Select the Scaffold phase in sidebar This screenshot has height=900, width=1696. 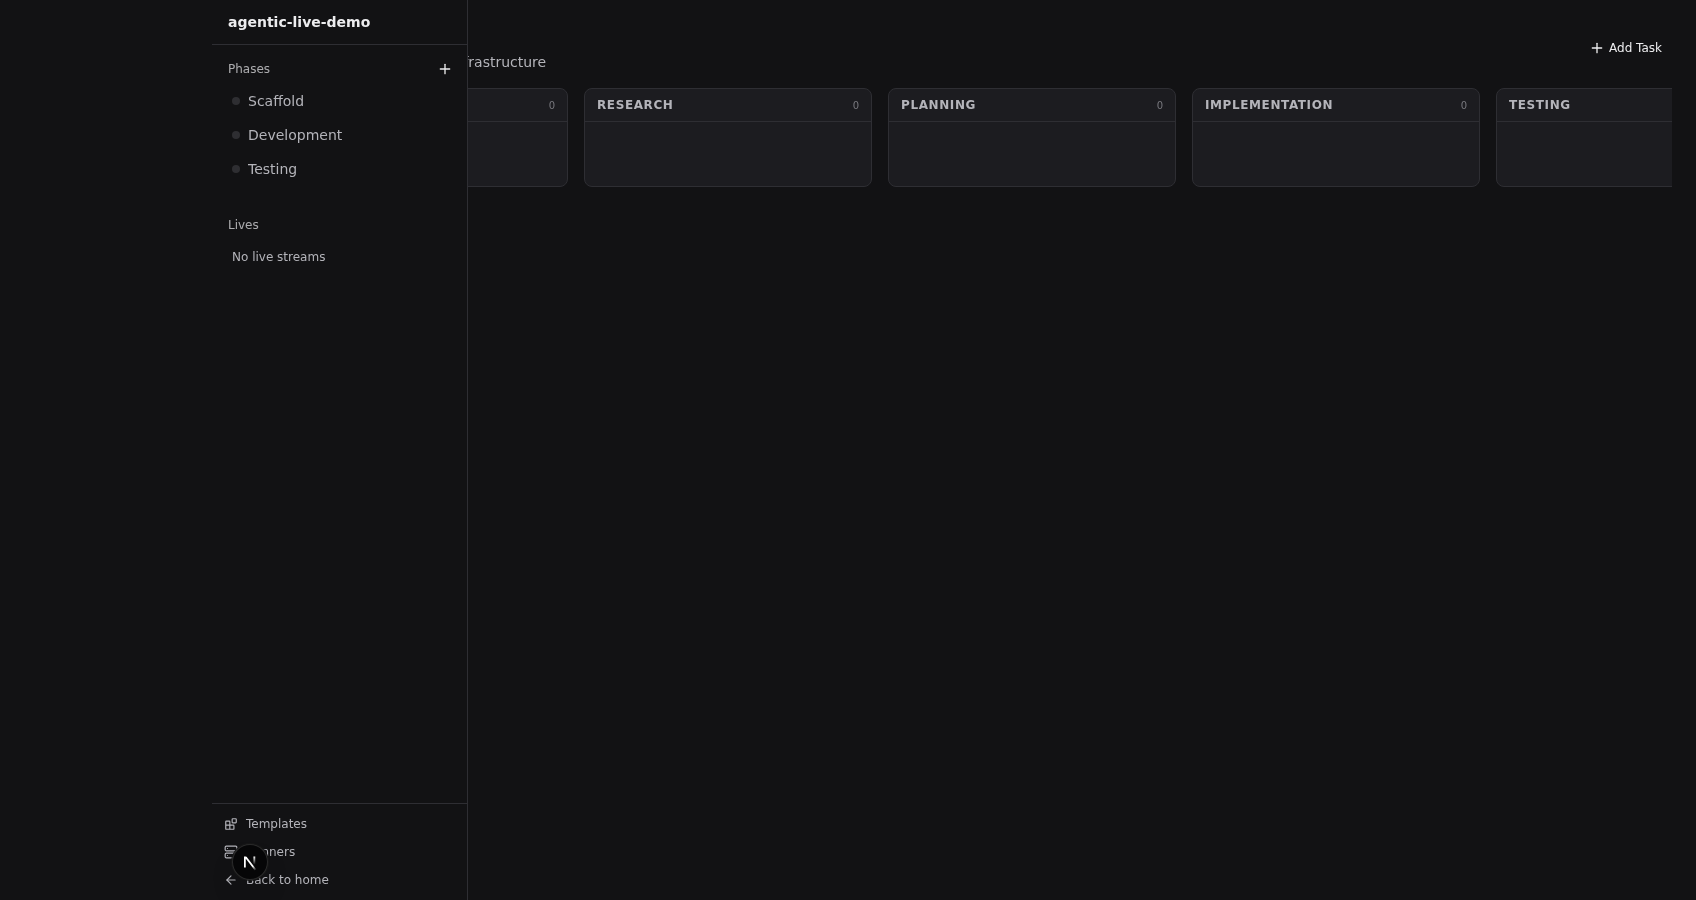pyautogui.click(x=276, y=101)
